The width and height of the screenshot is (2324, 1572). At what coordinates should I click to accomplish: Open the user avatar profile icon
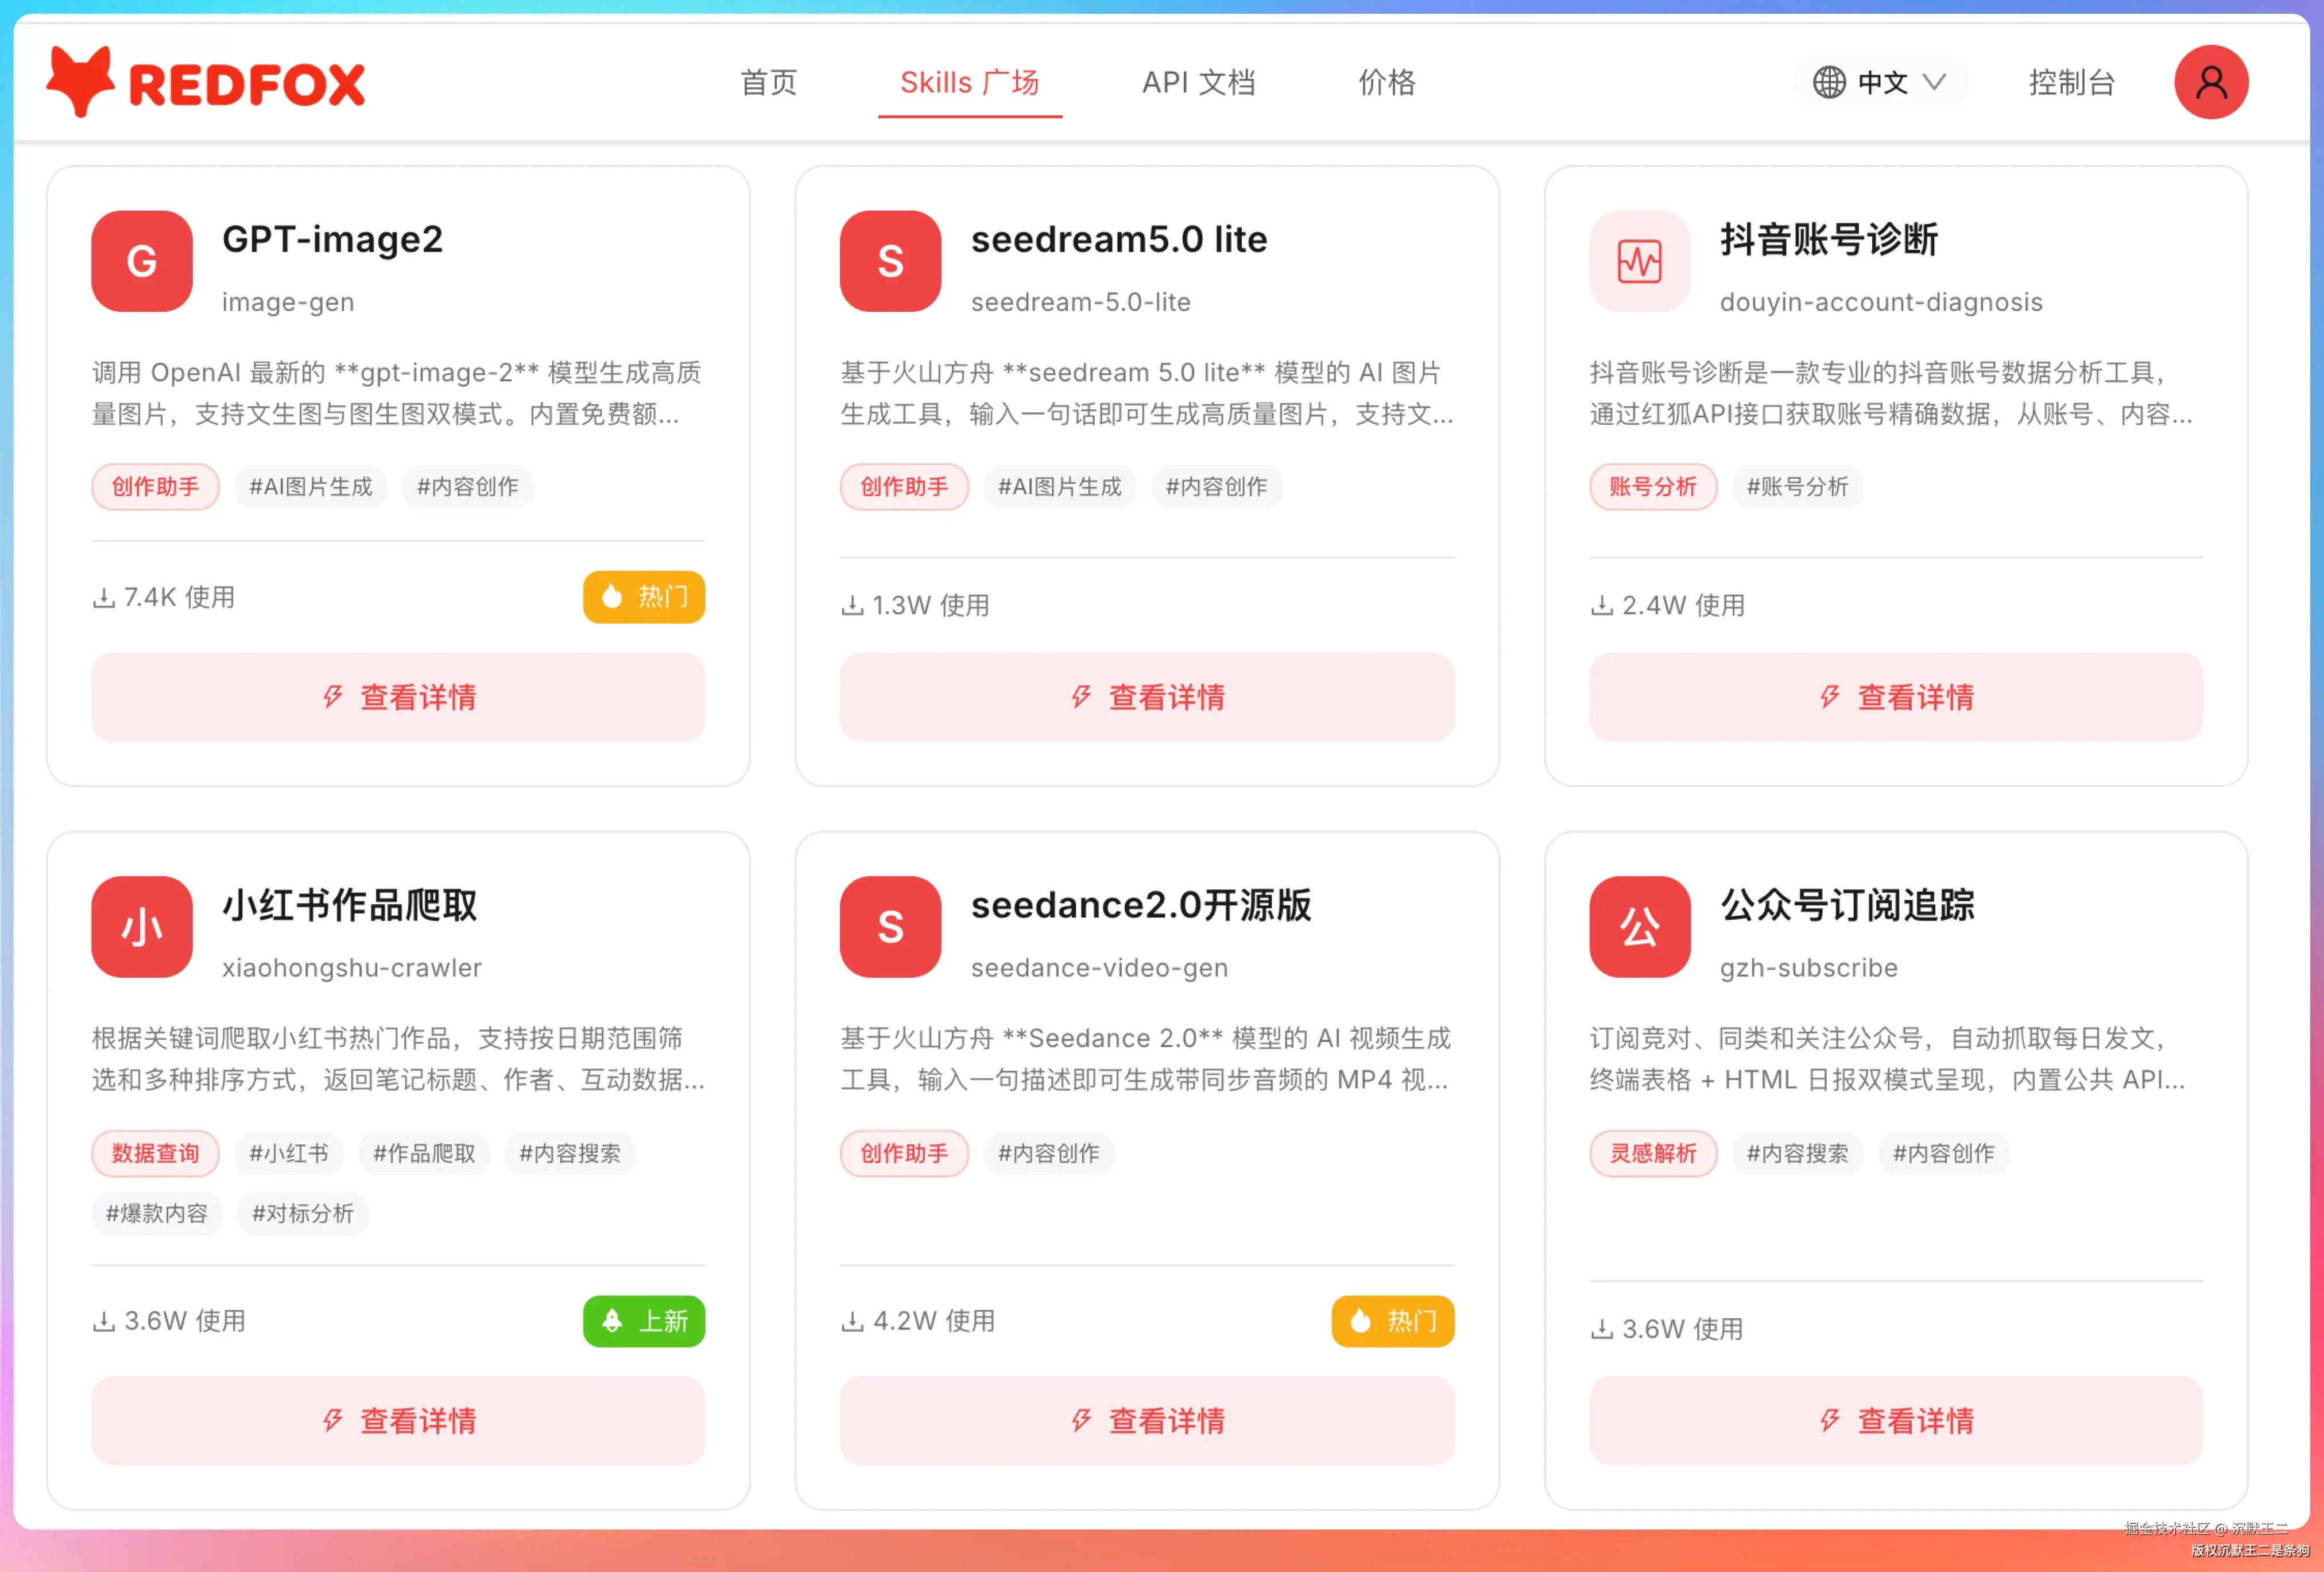click(2211, 82)
